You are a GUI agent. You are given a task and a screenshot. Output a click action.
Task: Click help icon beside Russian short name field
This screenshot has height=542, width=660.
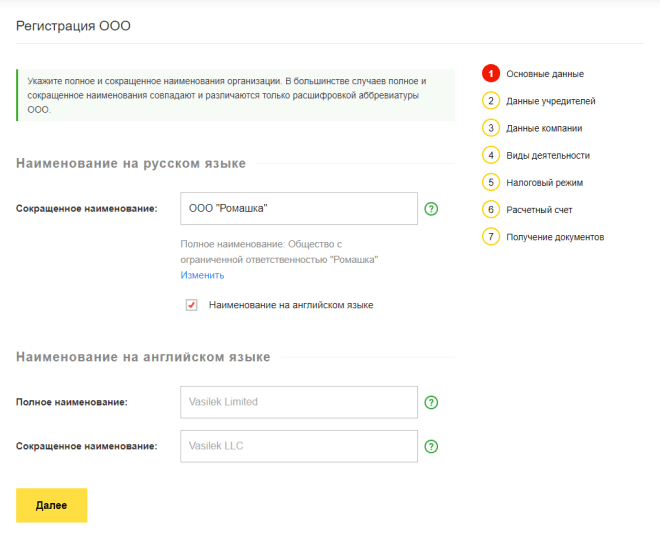431,209
